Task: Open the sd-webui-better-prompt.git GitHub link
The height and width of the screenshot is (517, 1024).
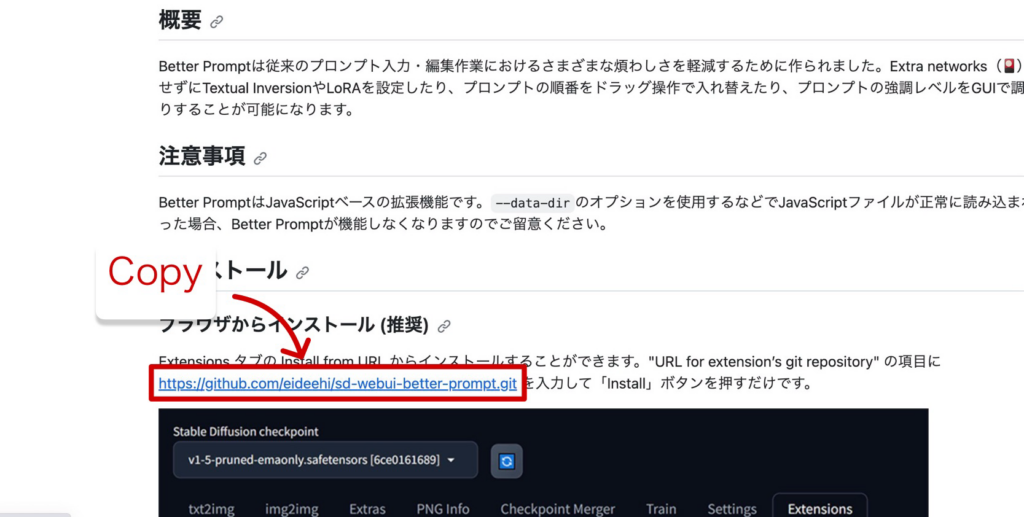Action: tap(338, 384)
